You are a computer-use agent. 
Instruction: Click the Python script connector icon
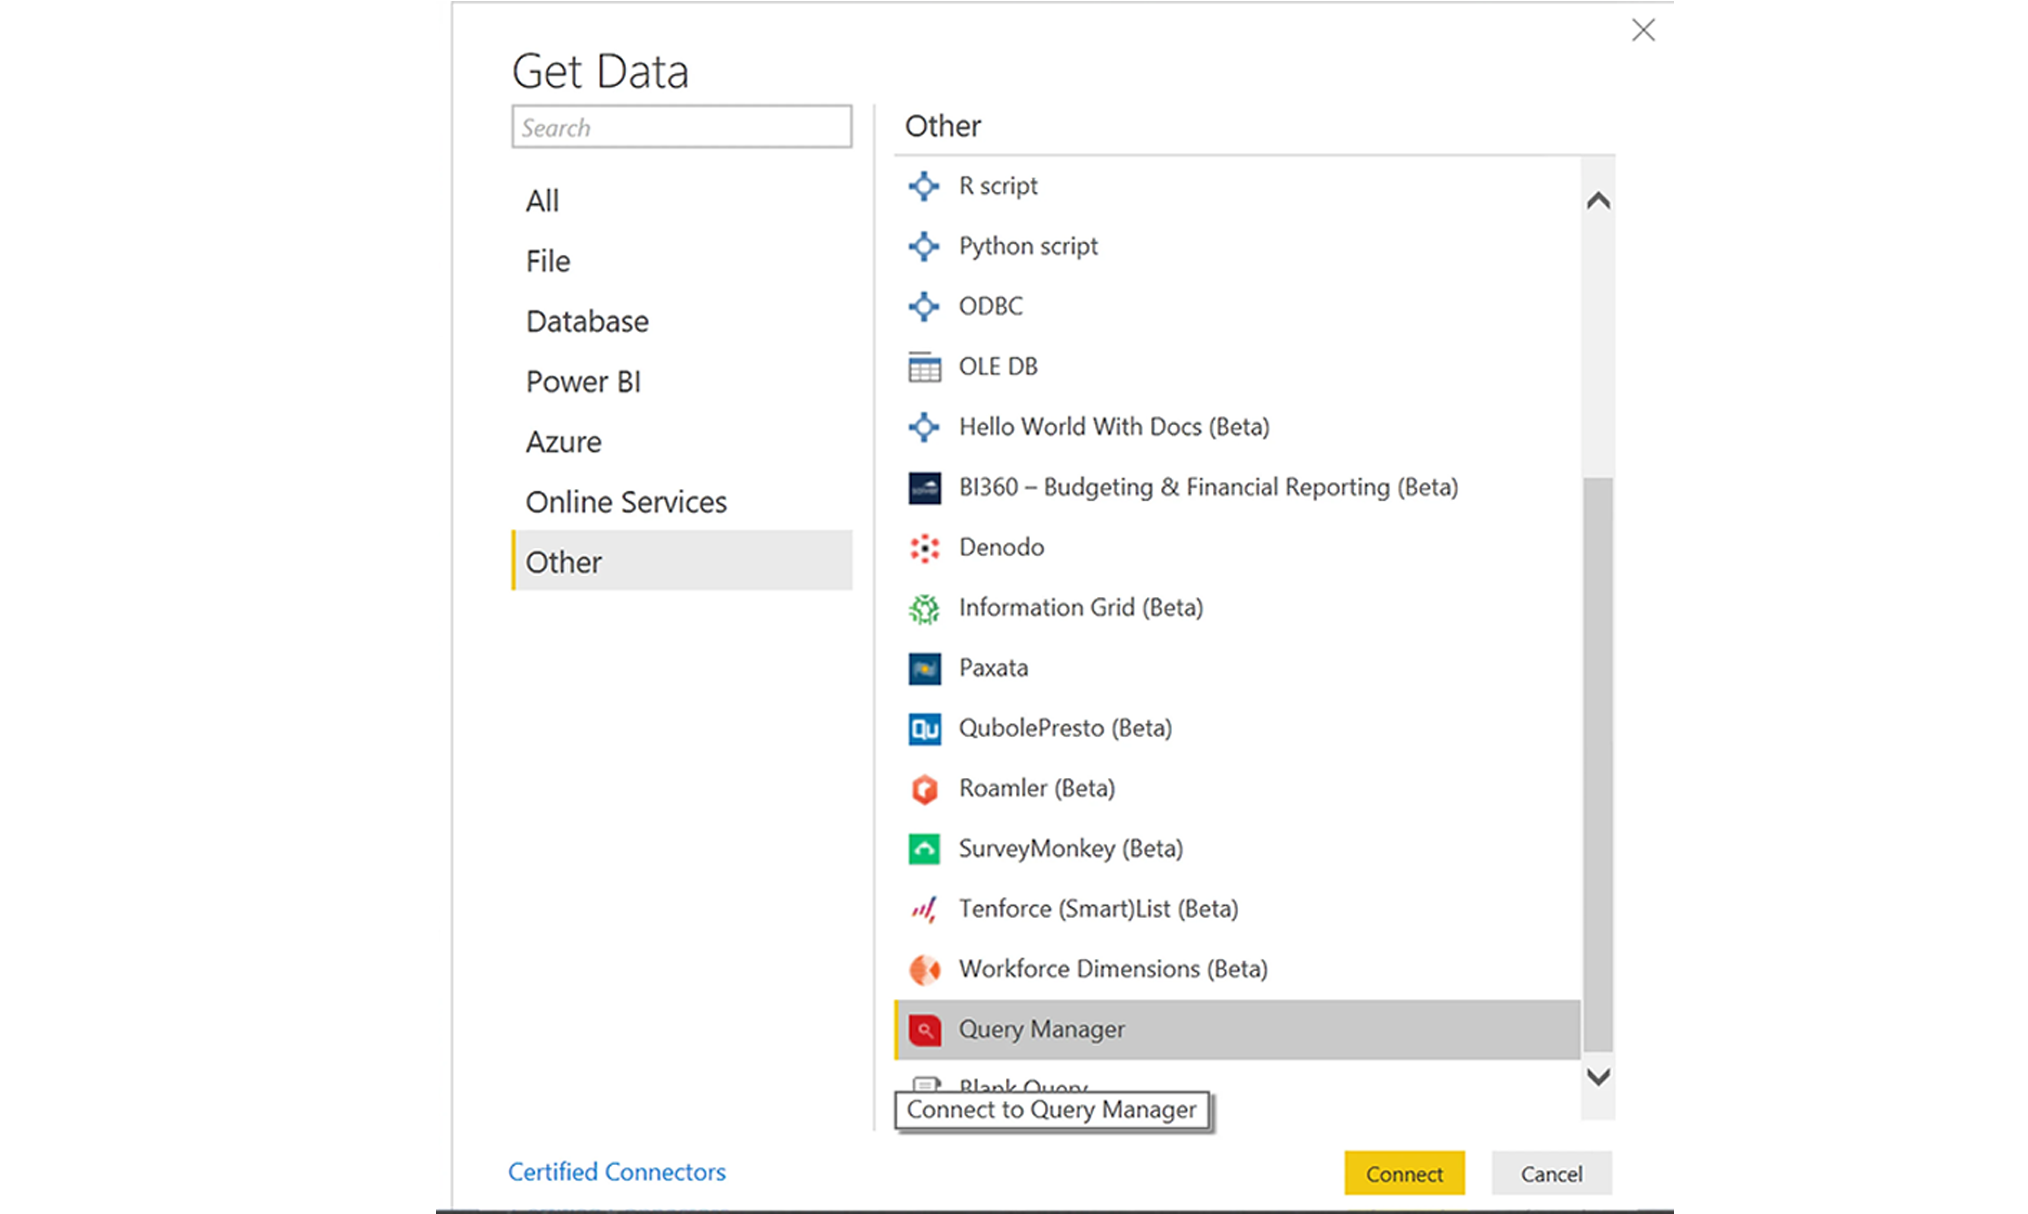tap(924, 246)
